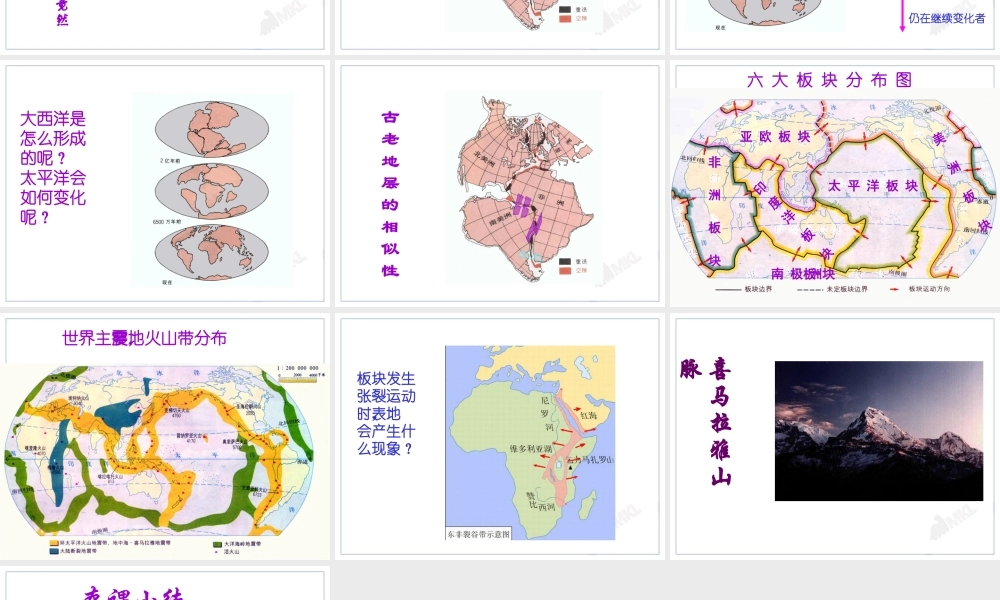This screenshot has width=1000, height=600.
Task: Open the 六大板块分布图 slide
Action: [x=835, y=183]
